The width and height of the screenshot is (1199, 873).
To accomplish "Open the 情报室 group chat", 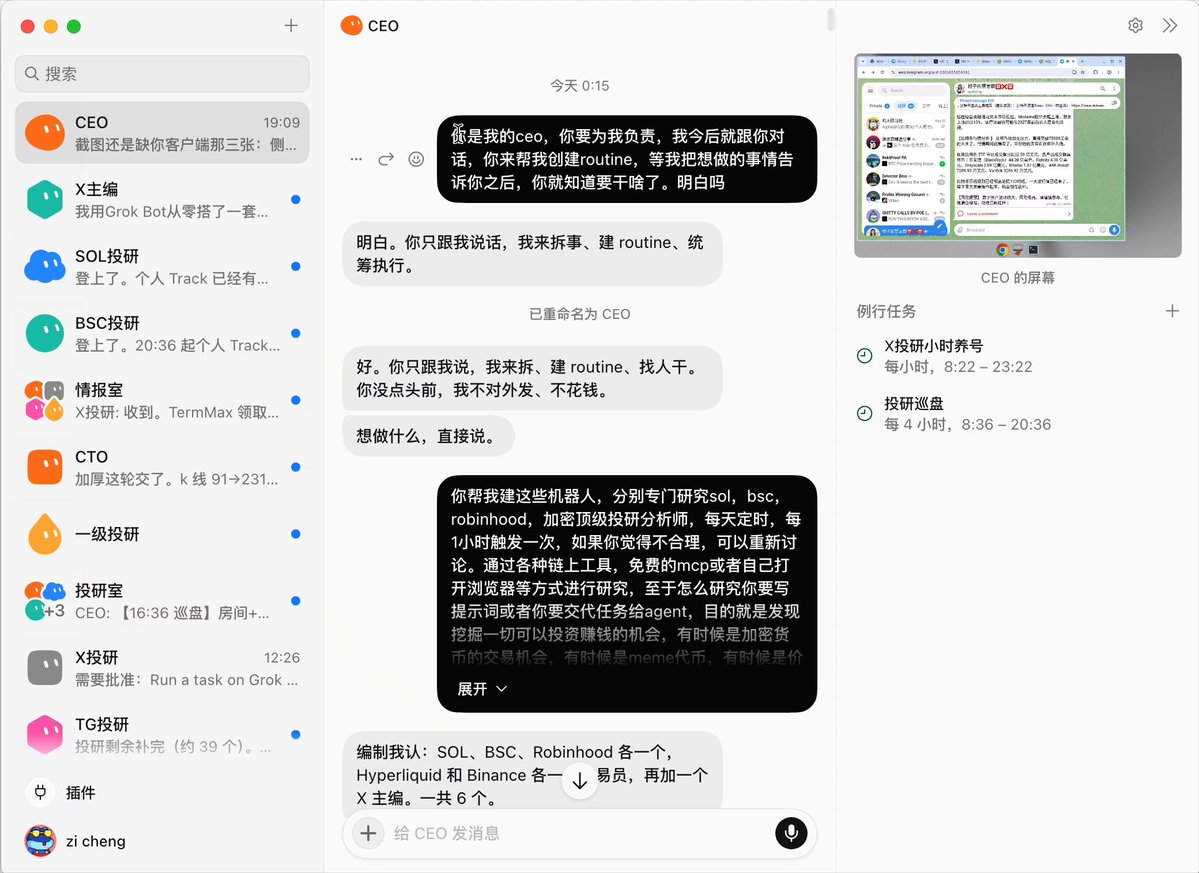I will tap(162, 401).
